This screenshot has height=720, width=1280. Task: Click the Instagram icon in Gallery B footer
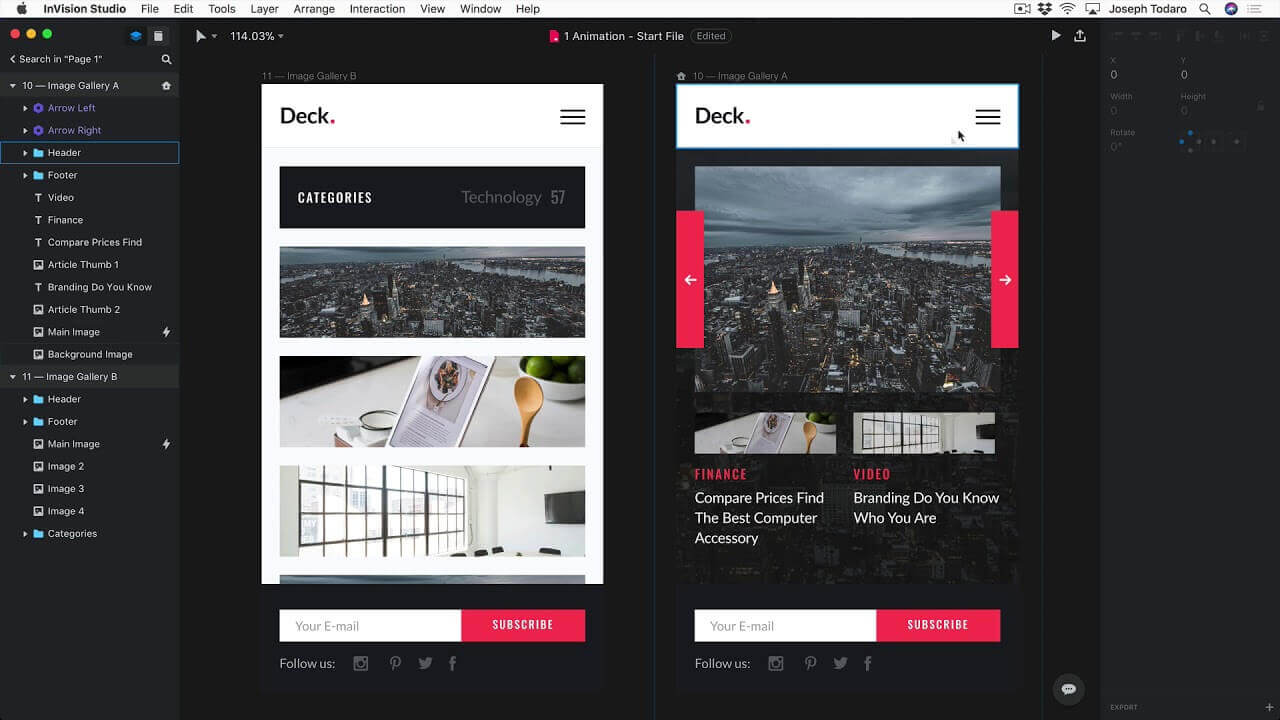tap(361, 663)
